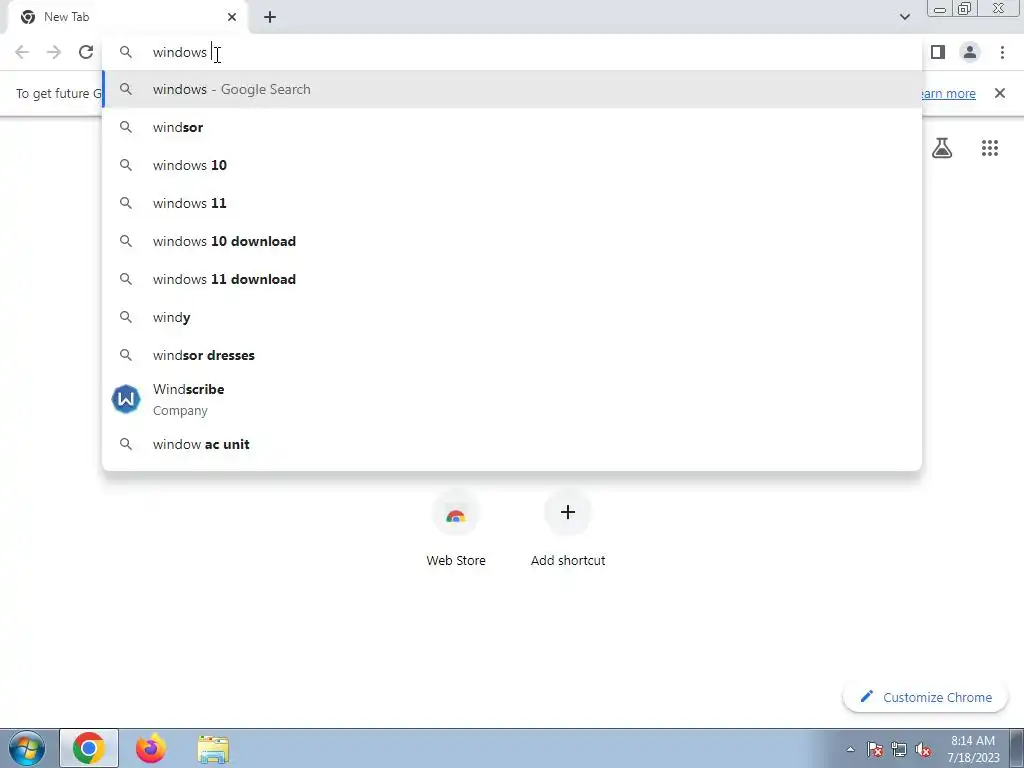
Task: Open the Google apps grid icon
Action: [x=990, y=148]
